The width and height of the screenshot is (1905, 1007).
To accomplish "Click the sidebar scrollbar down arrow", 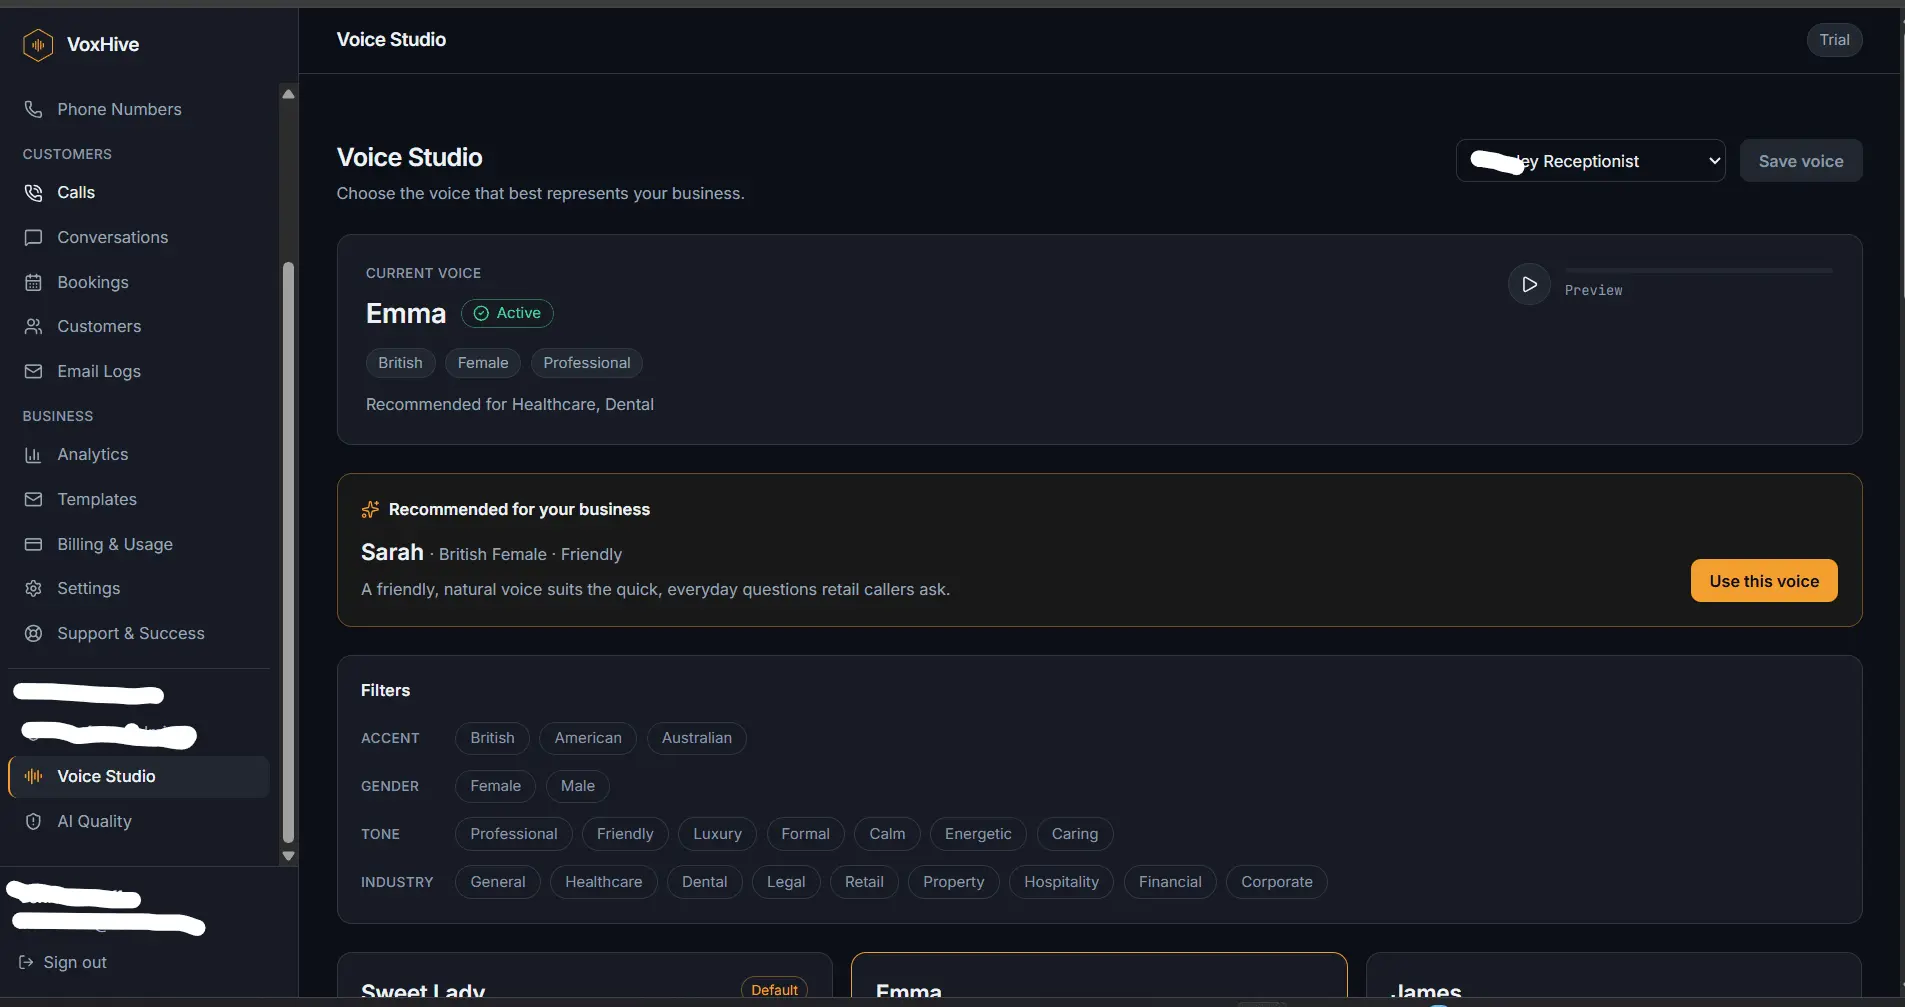I will 288,856.
